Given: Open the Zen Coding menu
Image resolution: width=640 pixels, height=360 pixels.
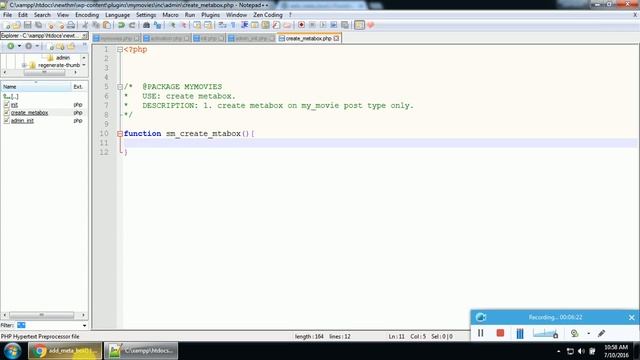Looking at the screenshot, I should pos(268,15).
